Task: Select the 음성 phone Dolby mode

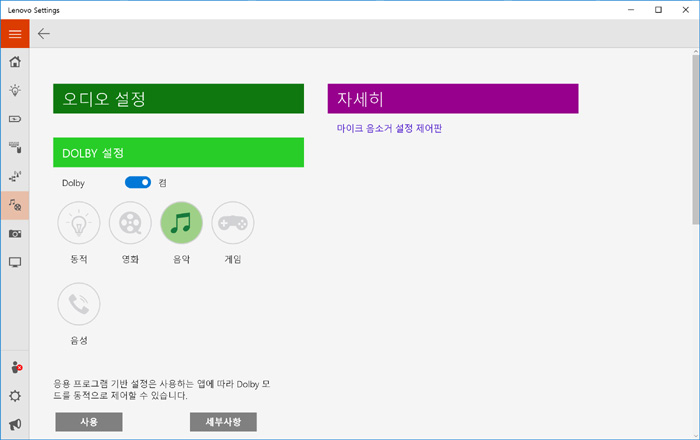Action: [x=79, y=304]
